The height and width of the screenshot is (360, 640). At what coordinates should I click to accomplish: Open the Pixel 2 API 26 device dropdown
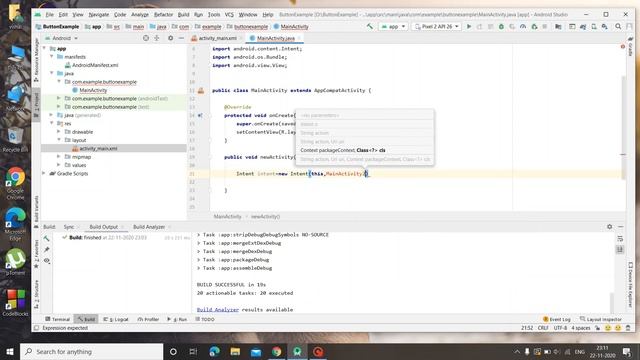(x=437, y=27)
